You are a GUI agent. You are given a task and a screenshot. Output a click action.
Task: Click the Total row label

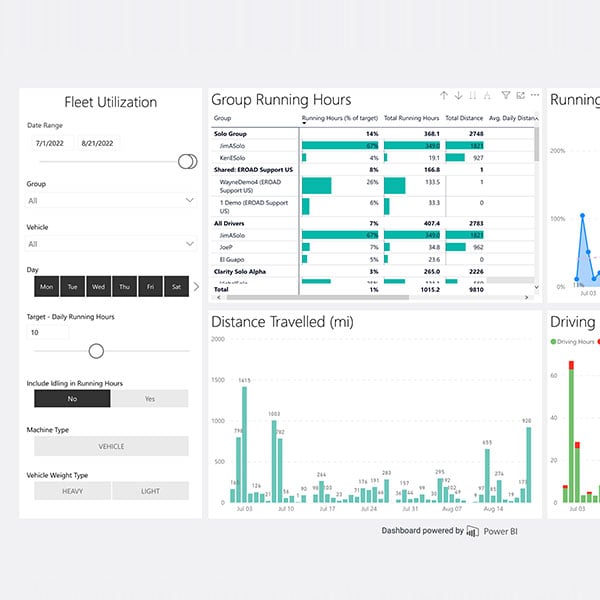221,289
